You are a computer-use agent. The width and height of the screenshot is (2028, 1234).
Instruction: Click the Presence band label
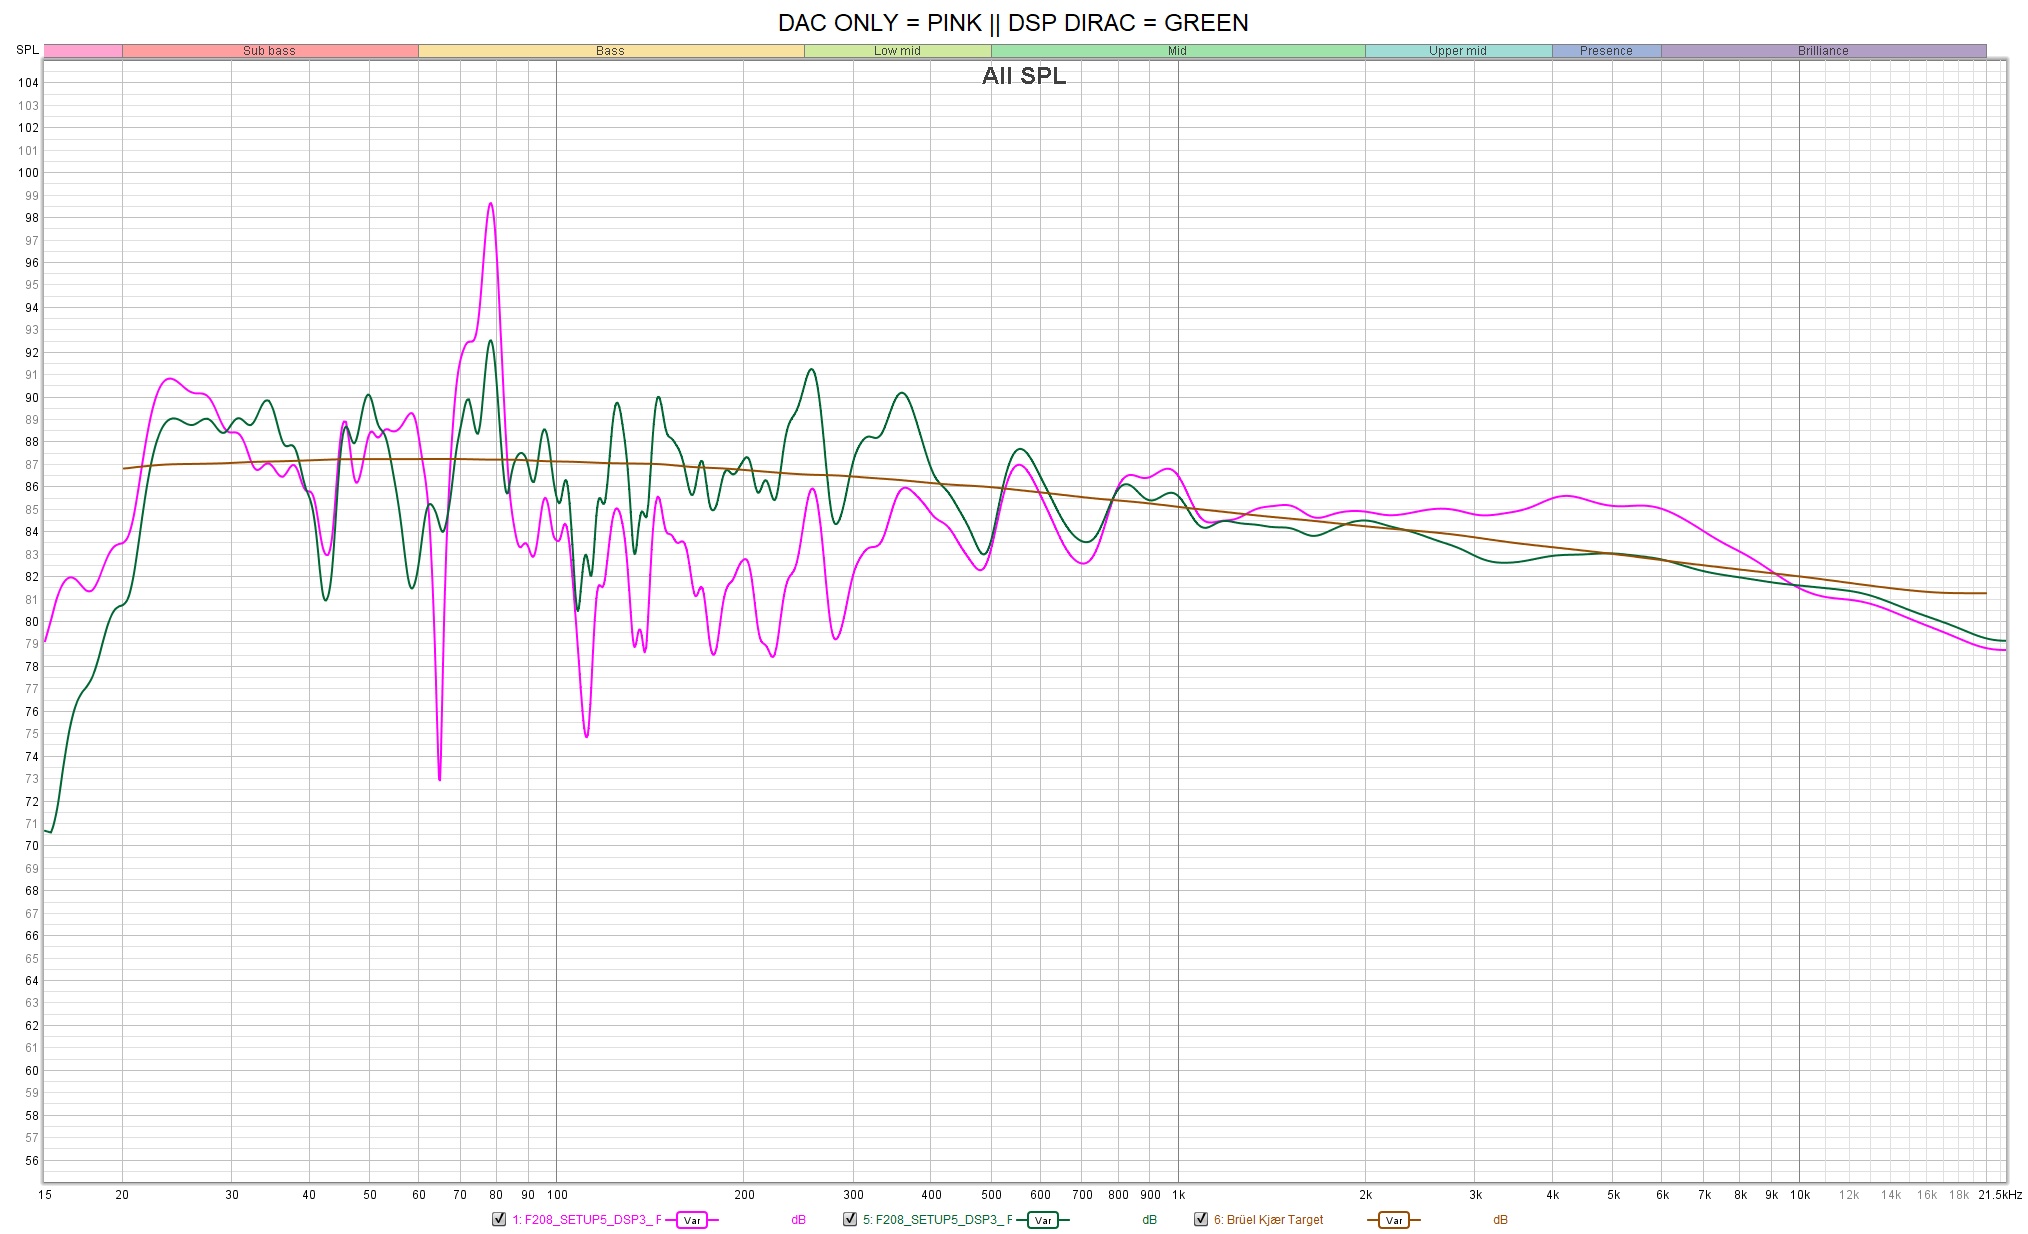point(1606,51)
